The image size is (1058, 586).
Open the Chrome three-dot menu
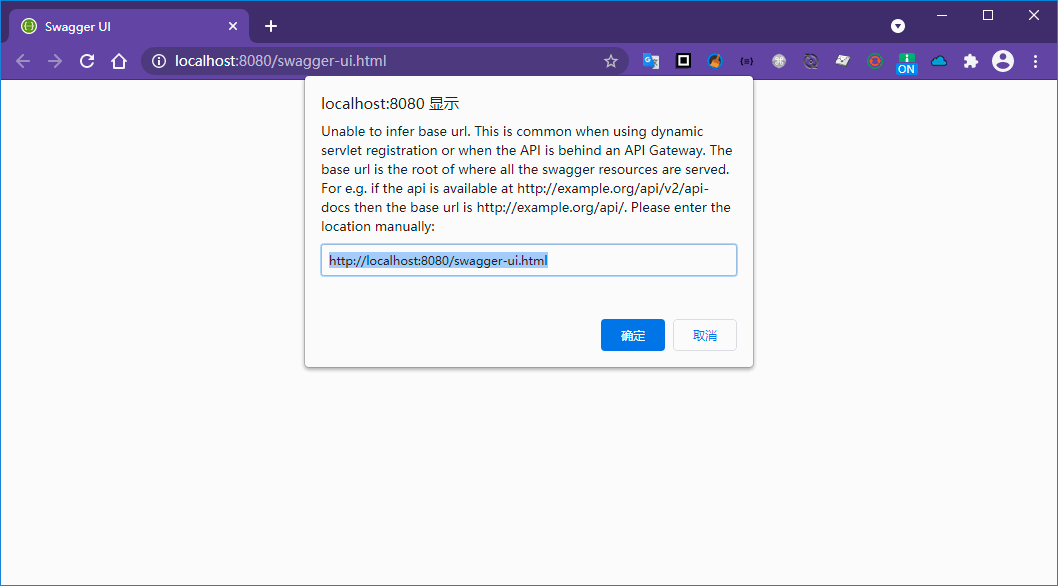(x=1035, y=61)
